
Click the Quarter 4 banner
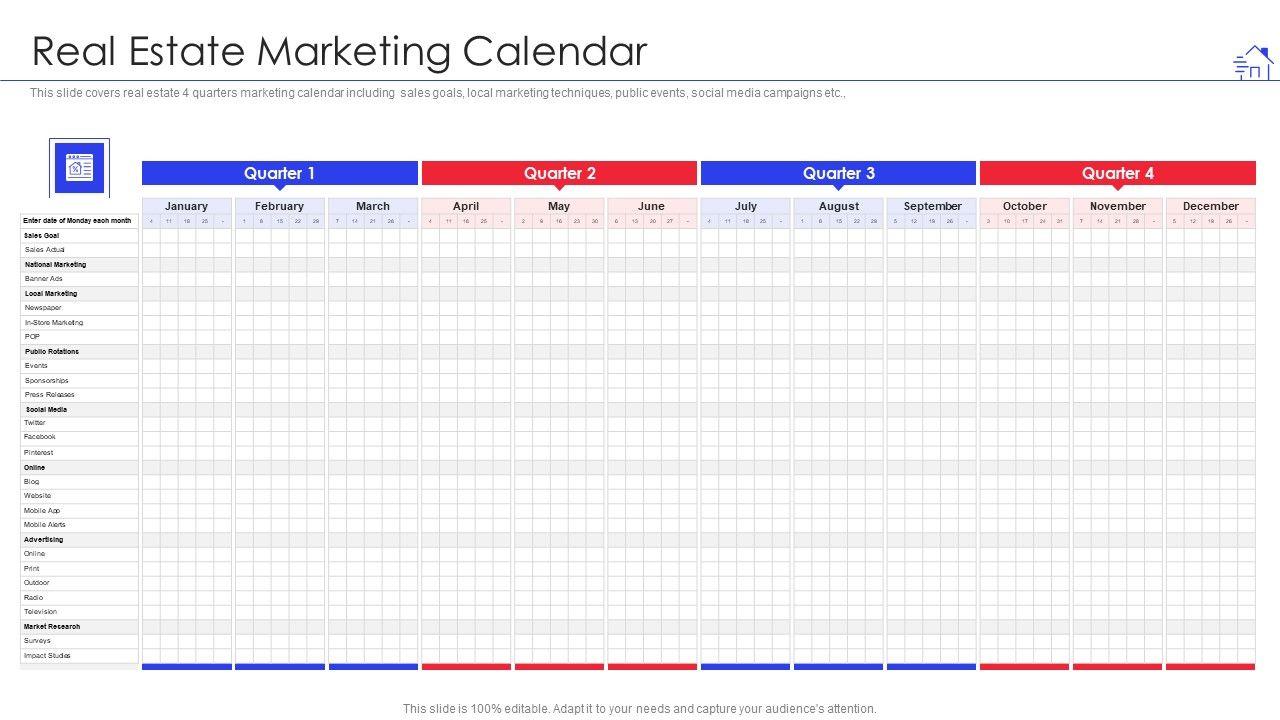click(x=1117, y=173)
